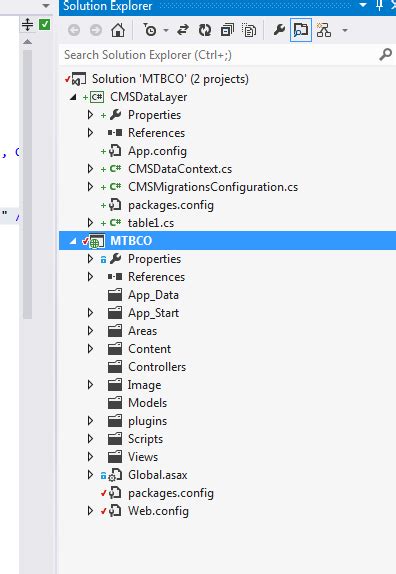Select Web.config file

[158, 511]
